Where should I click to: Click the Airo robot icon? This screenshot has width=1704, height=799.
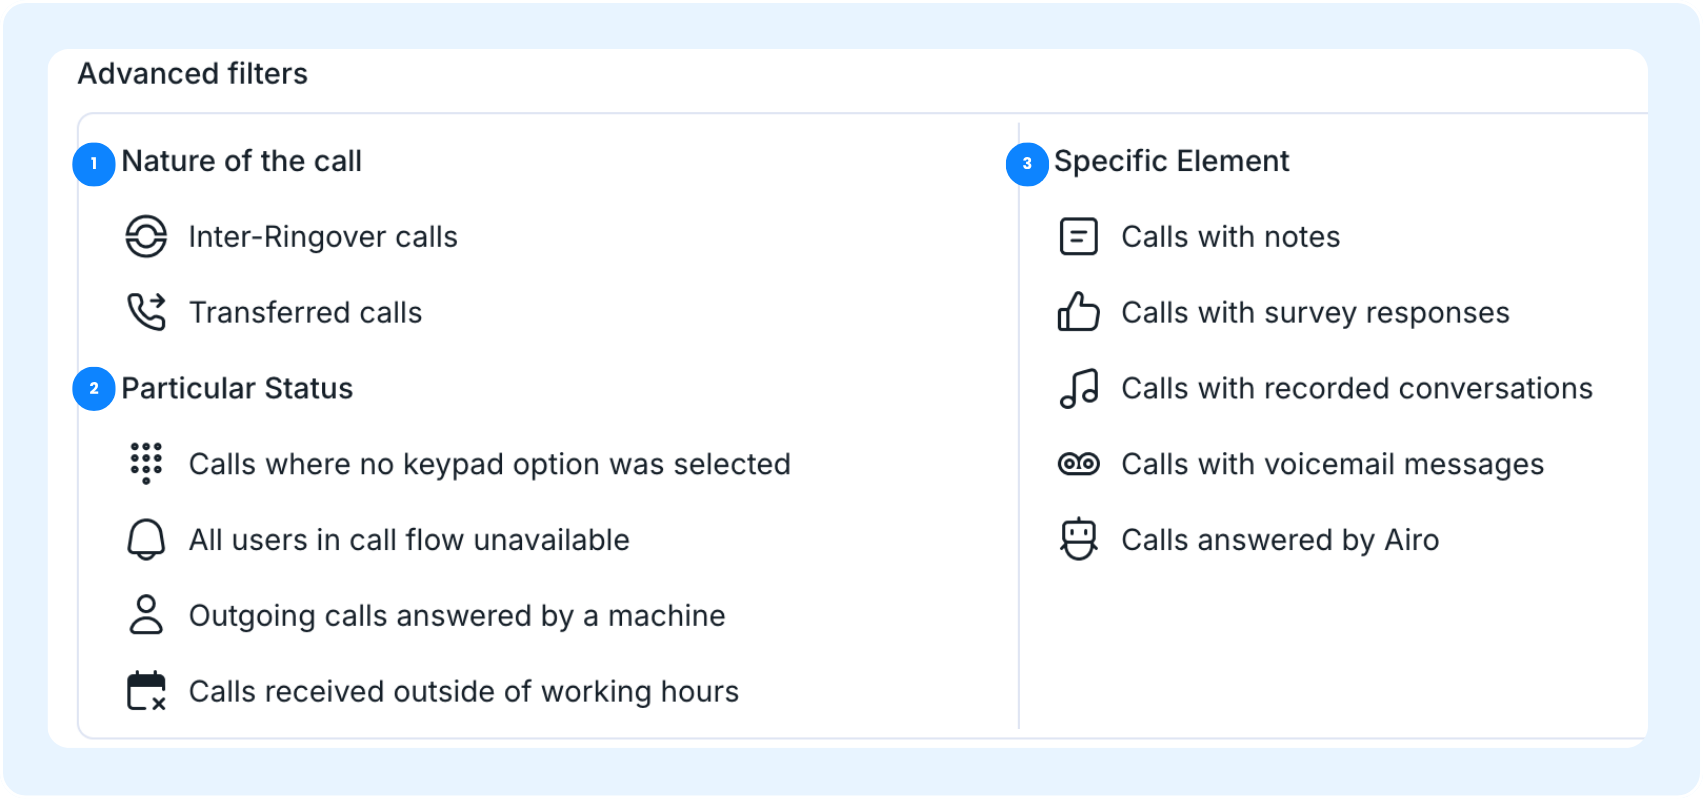1078,539
